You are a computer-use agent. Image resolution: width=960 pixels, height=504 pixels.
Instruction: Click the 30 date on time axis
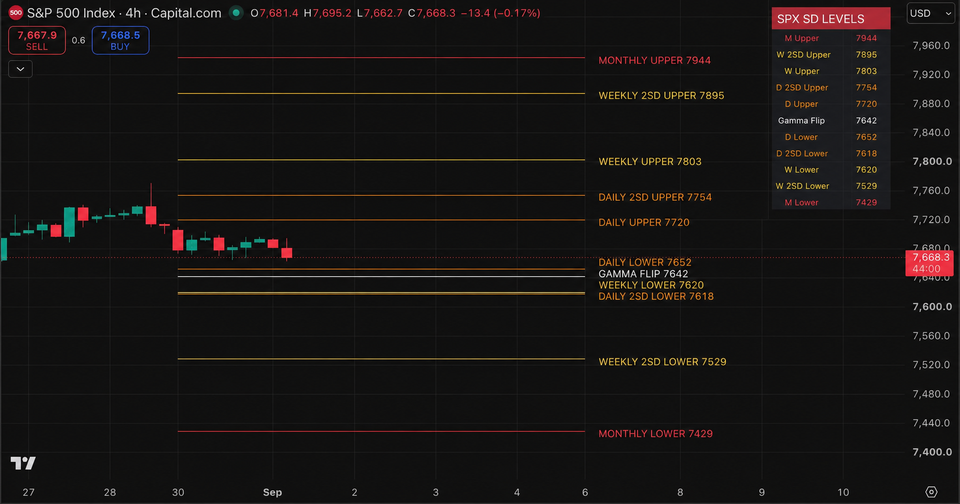178,492
